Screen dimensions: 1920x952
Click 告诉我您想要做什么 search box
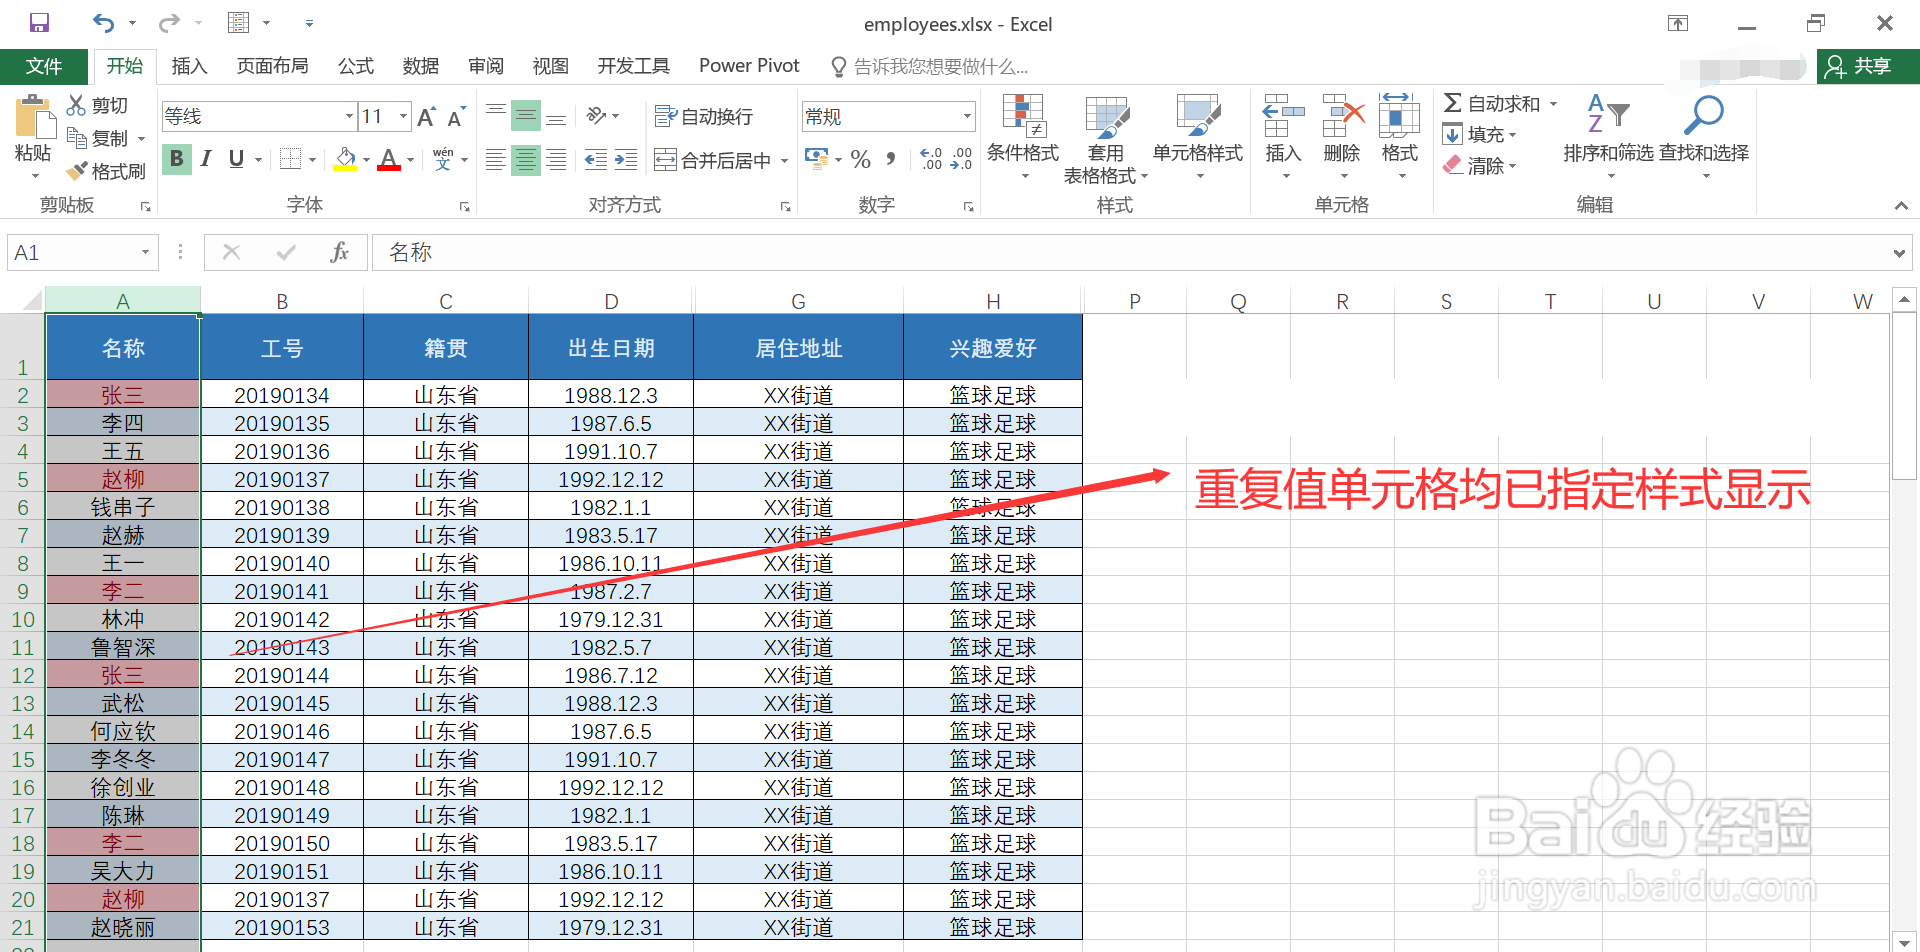929,67
